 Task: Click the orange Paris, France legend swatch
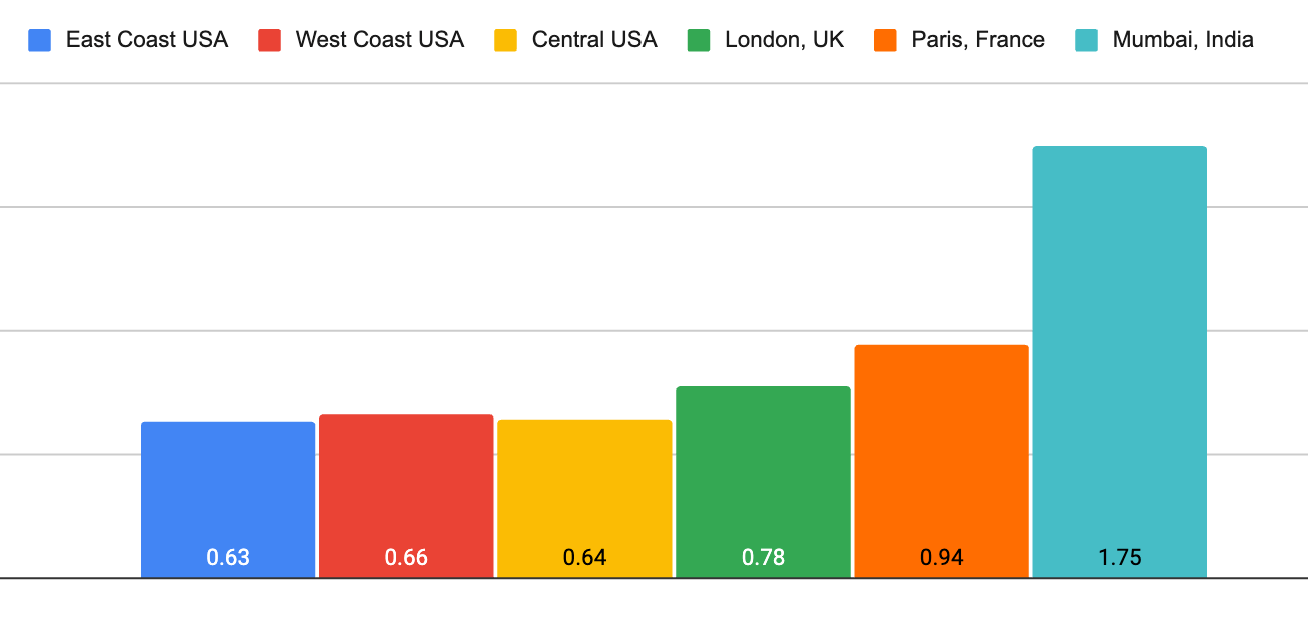coord(885,41)
